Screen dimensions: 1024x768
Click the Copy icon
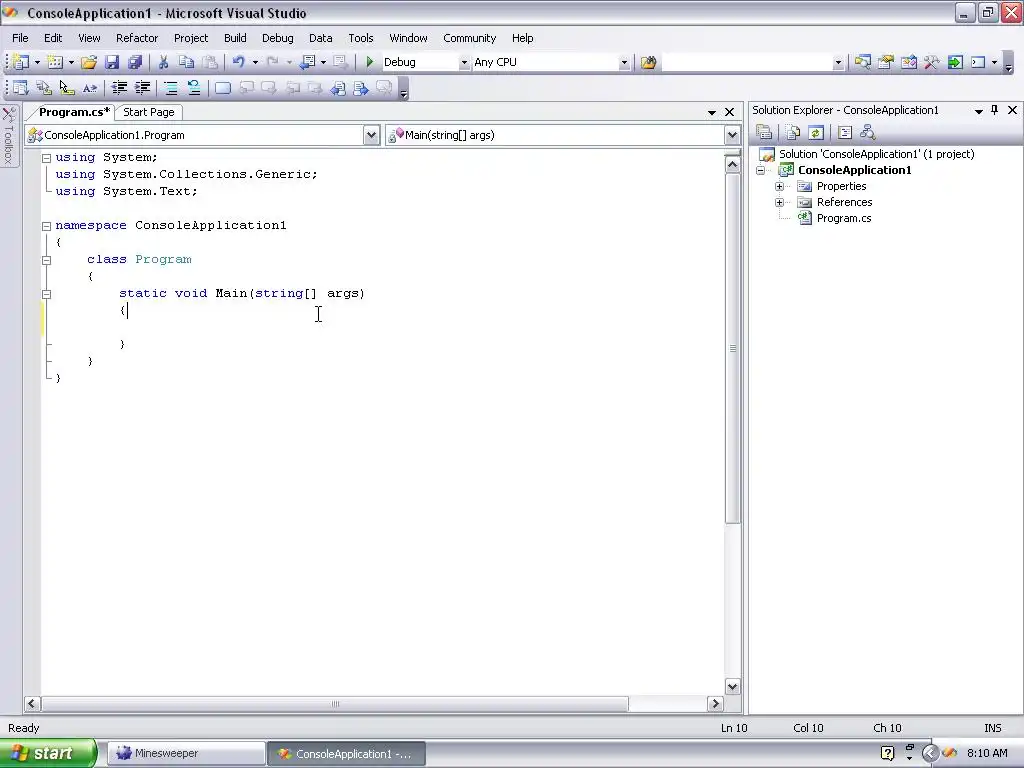[187, 62]
